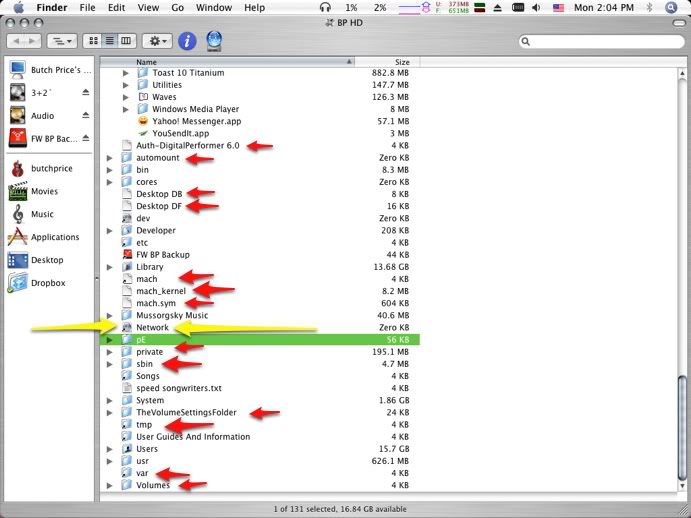Open the Finder menu
This screenshot has height=518, width=691.
click(52, 7)
